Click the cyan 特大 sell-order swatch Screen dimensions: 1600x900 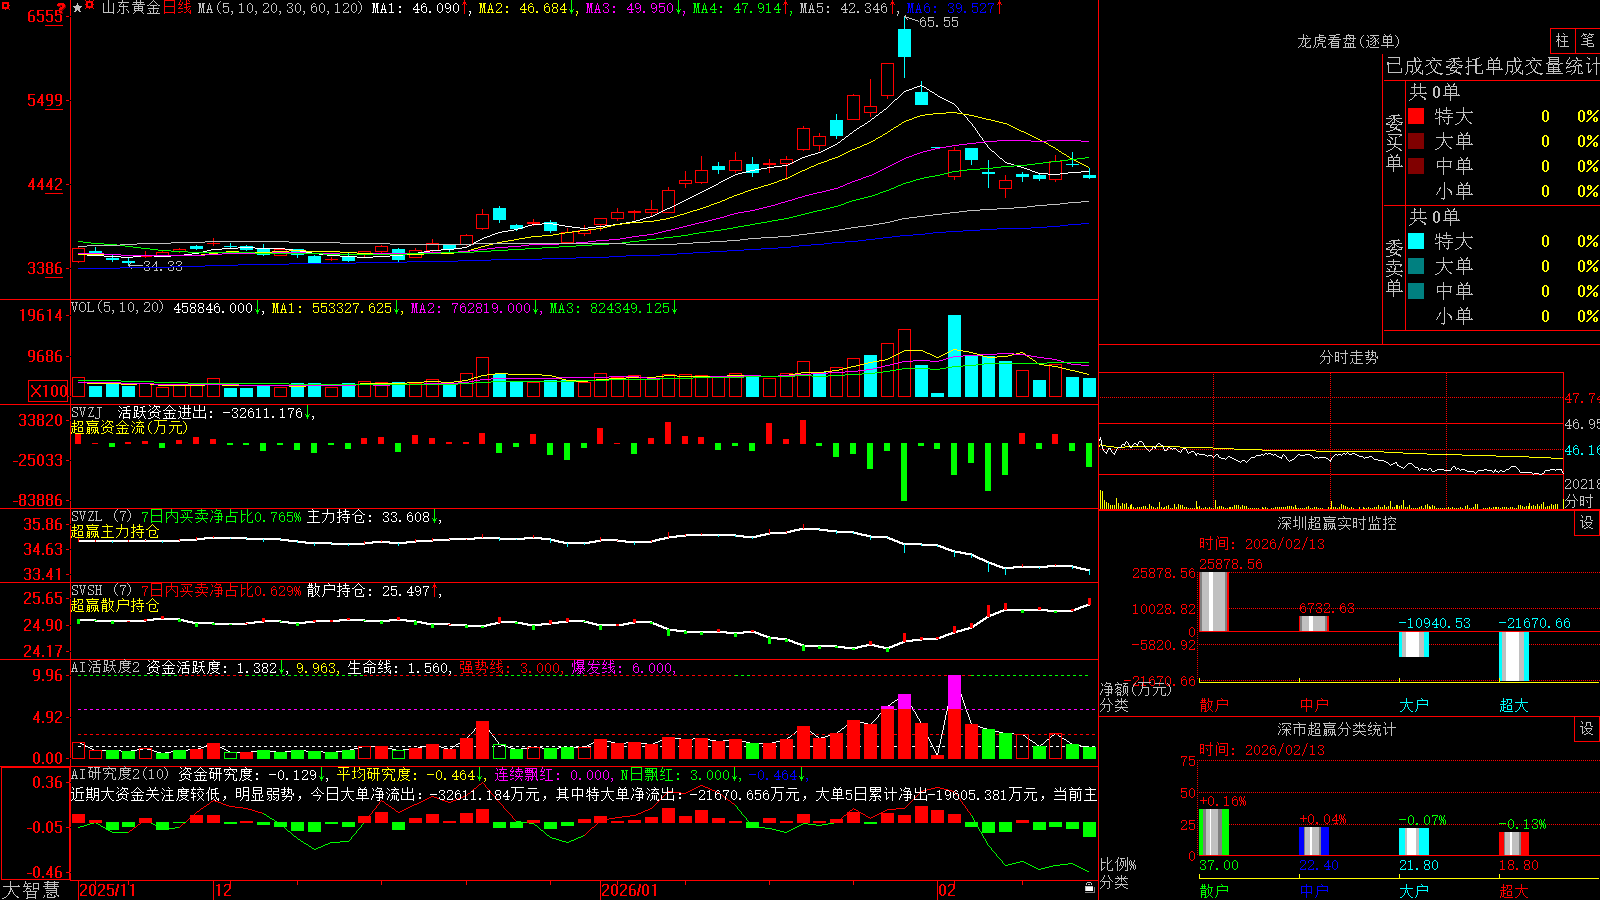1416,241
